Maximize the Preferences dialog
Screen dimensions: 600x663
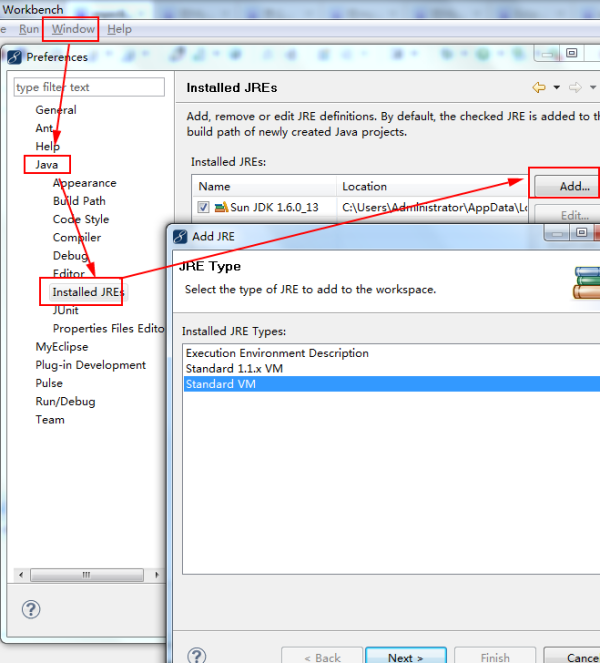tap(572, 53)
